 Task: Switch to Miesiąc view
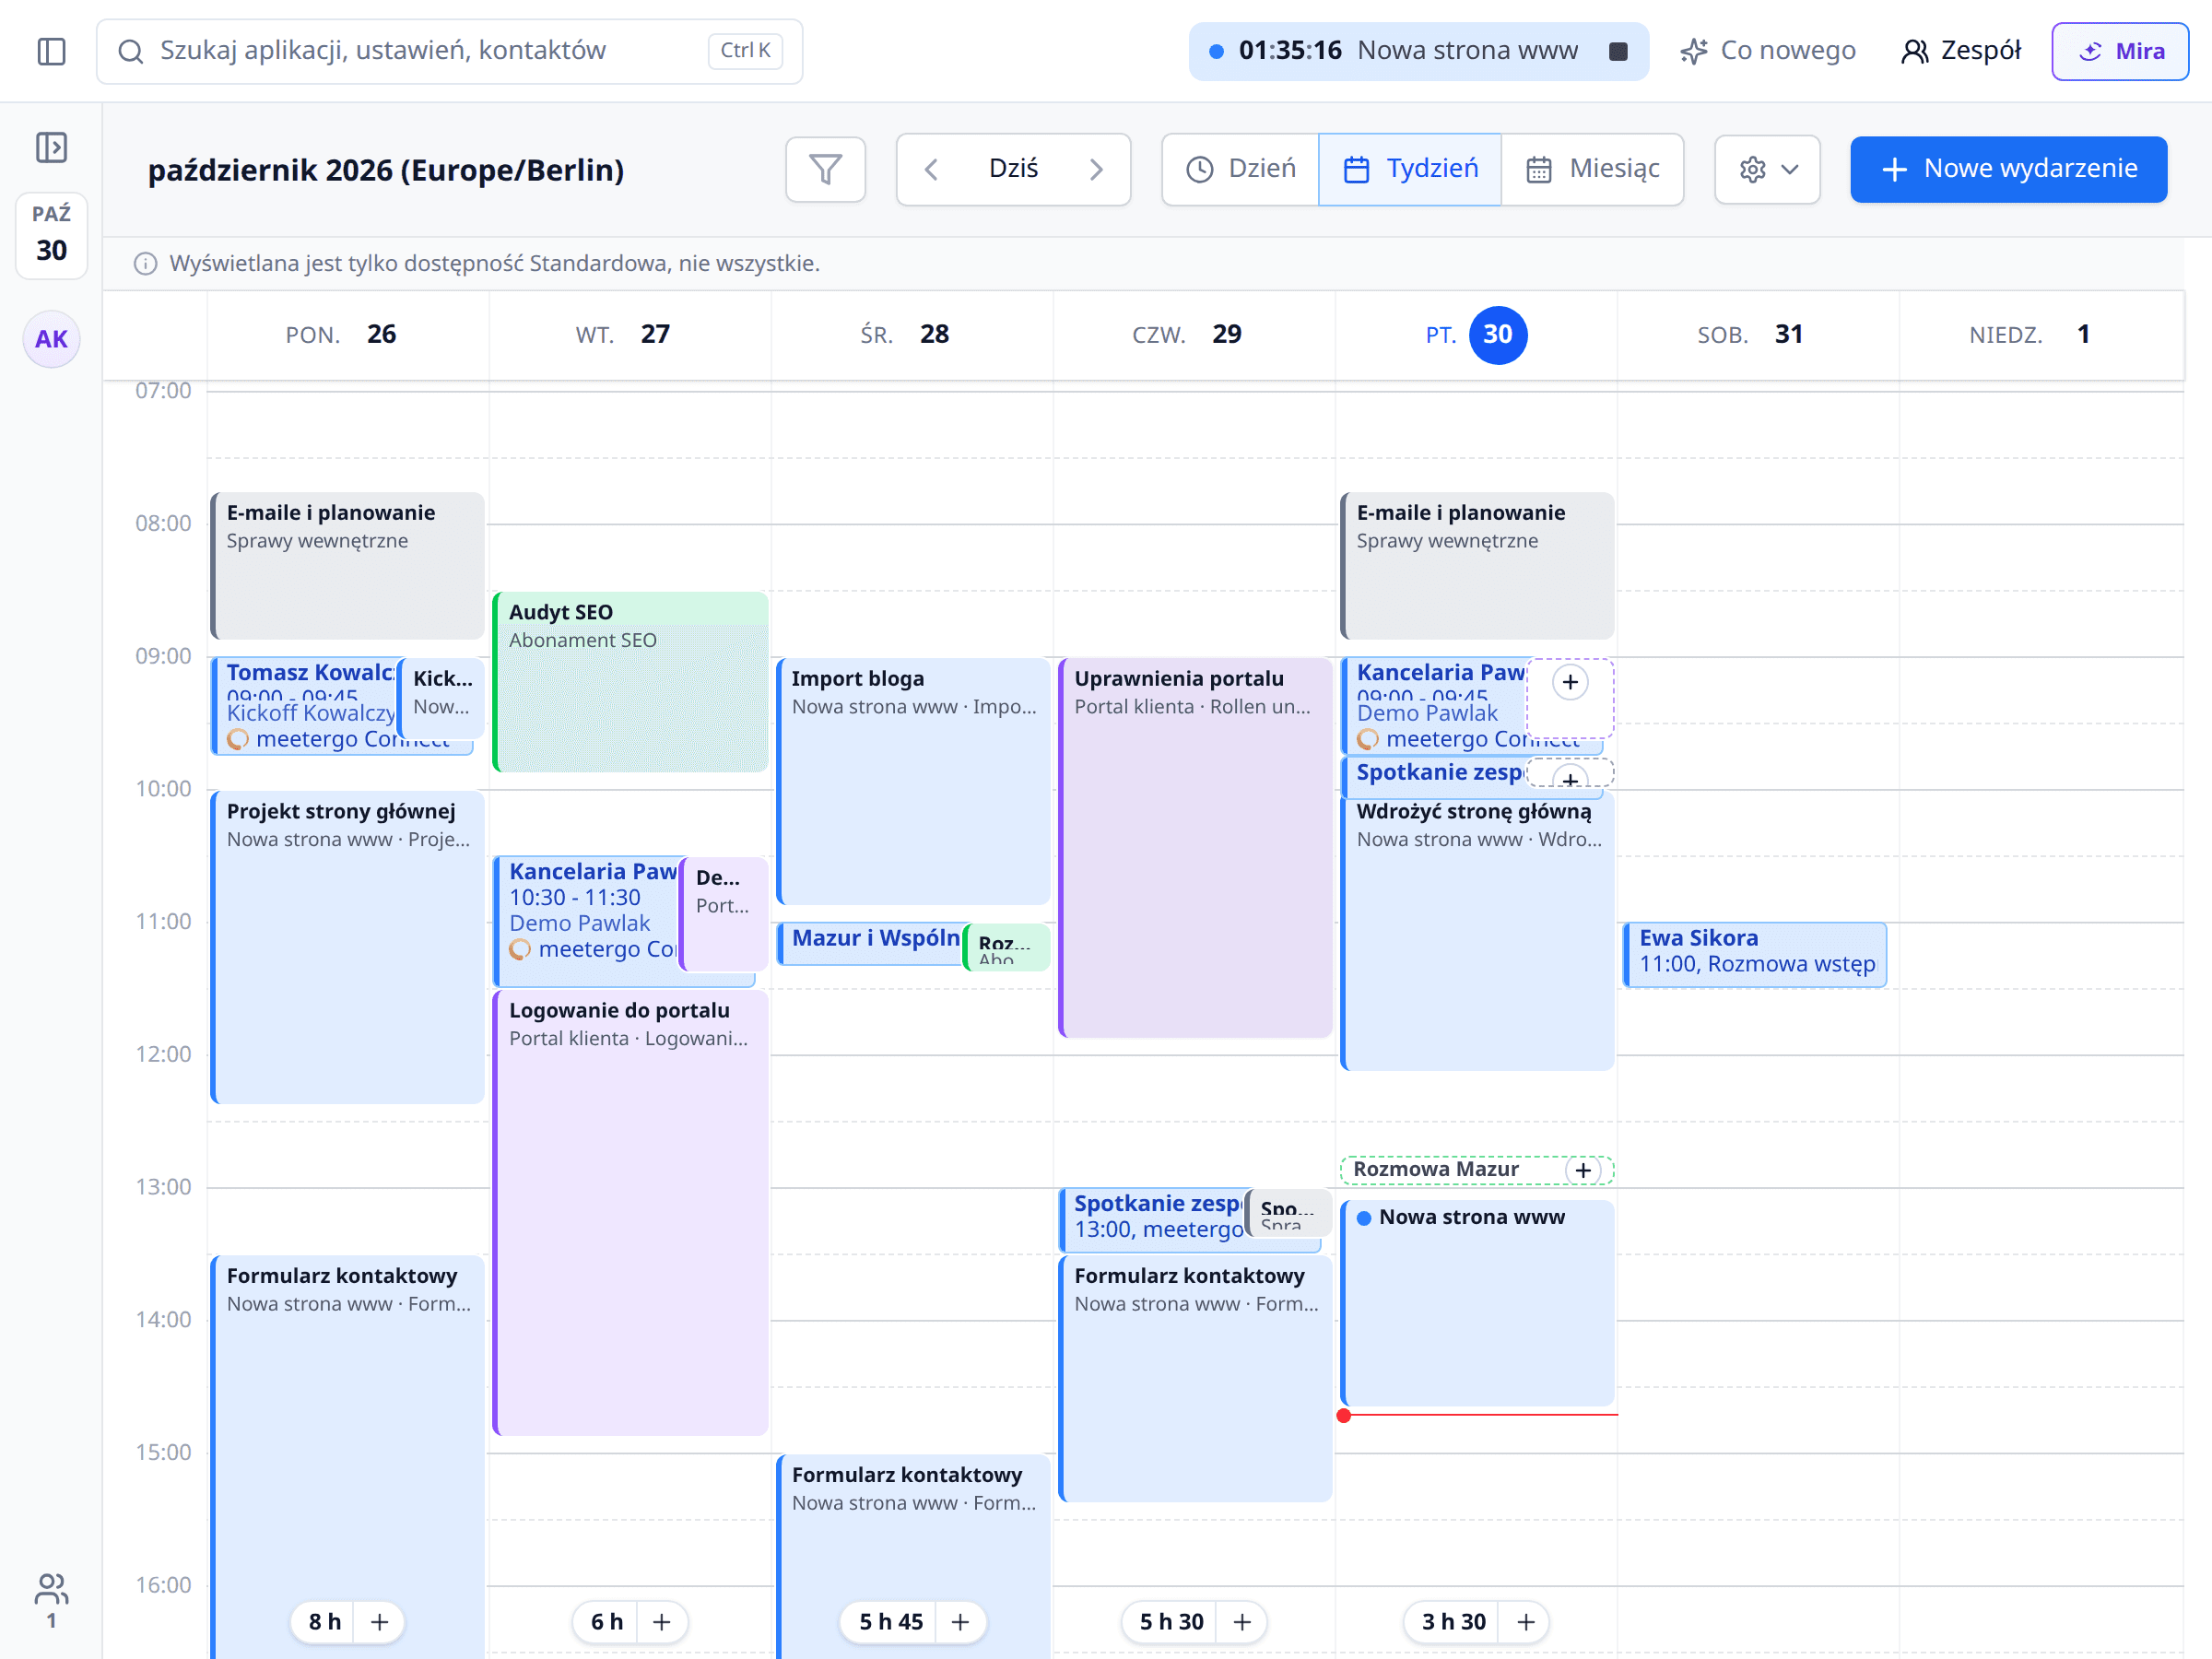pyautogui.click(x=1592, y=169)
